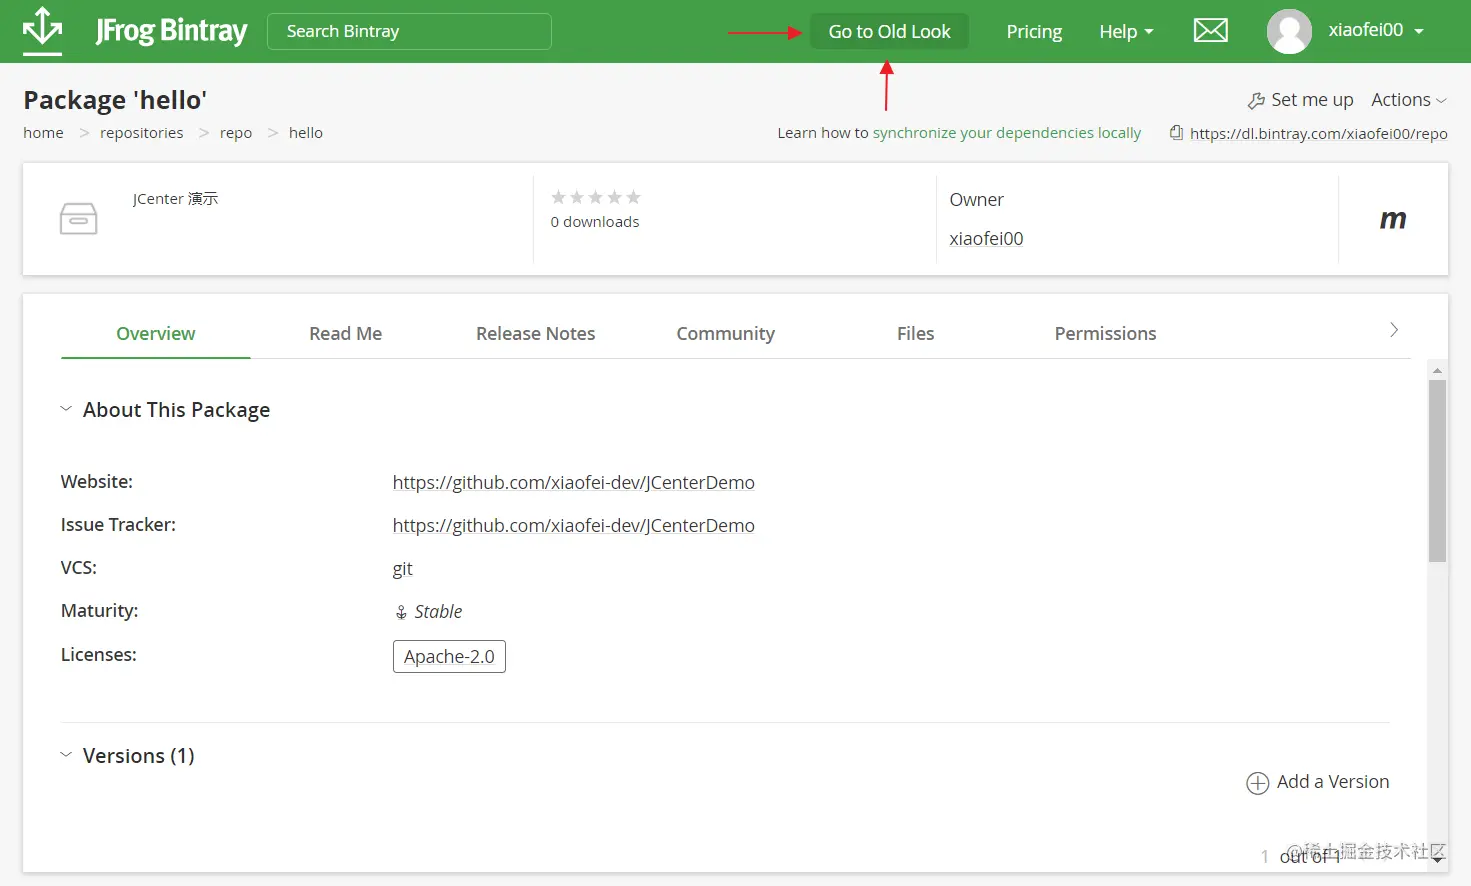Click the plus icon for Add a Version

(1257, 783)
